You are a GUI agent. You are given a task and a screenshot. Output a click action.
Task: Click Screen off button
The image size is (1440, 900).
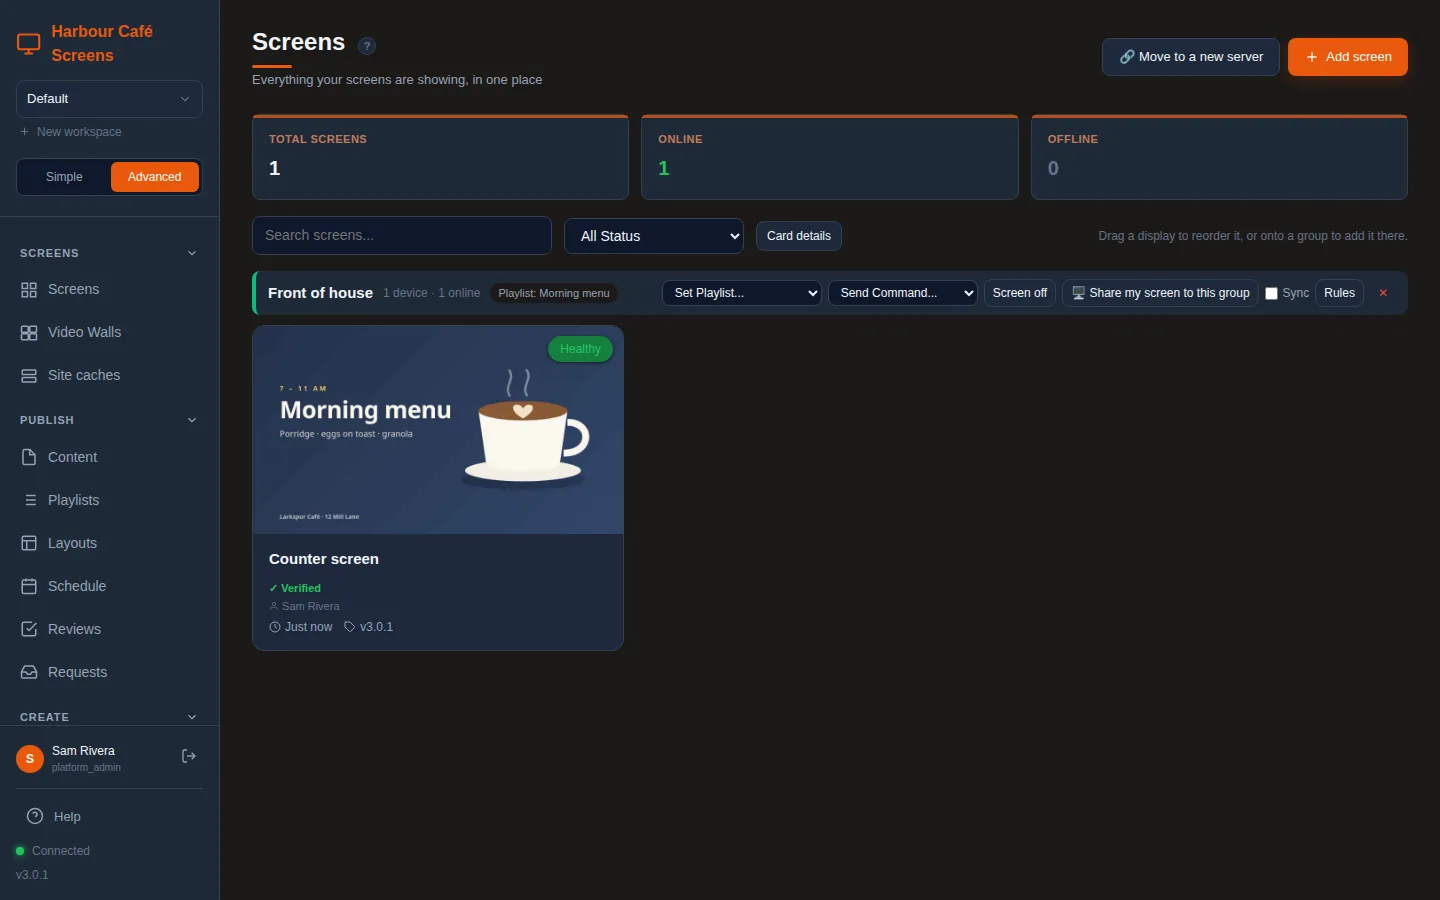pyautogui.click(x=1020, y=293)
